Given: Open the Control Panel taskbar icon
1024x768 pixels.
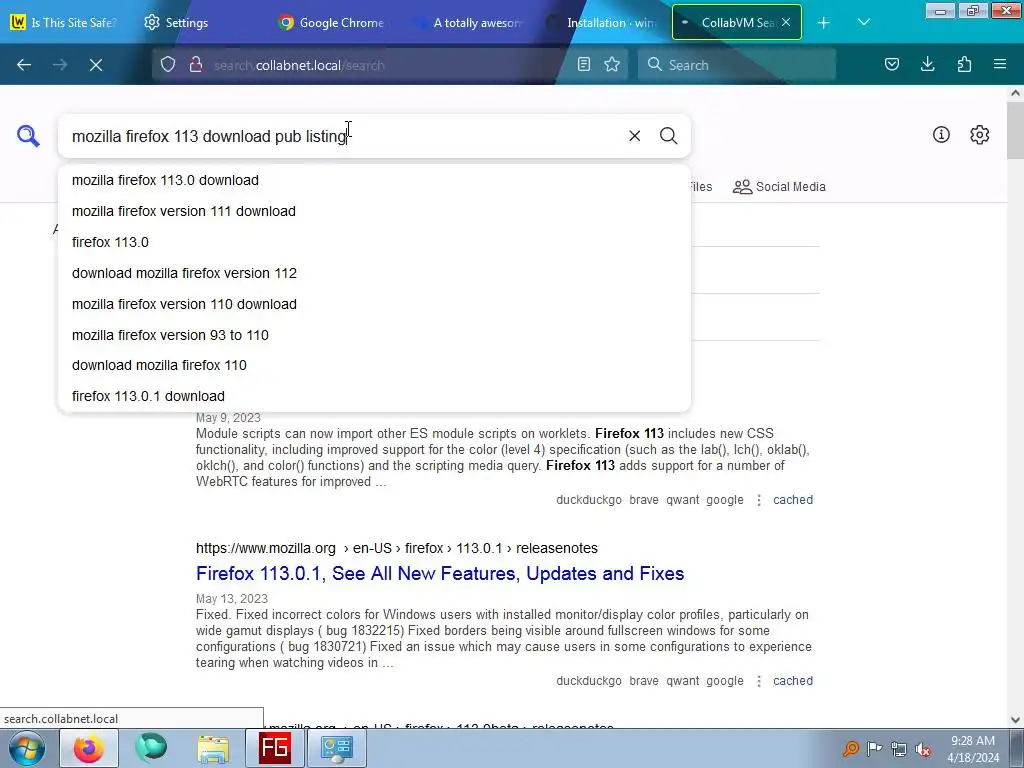Looking at the screenshot, I should pos(336,748).
